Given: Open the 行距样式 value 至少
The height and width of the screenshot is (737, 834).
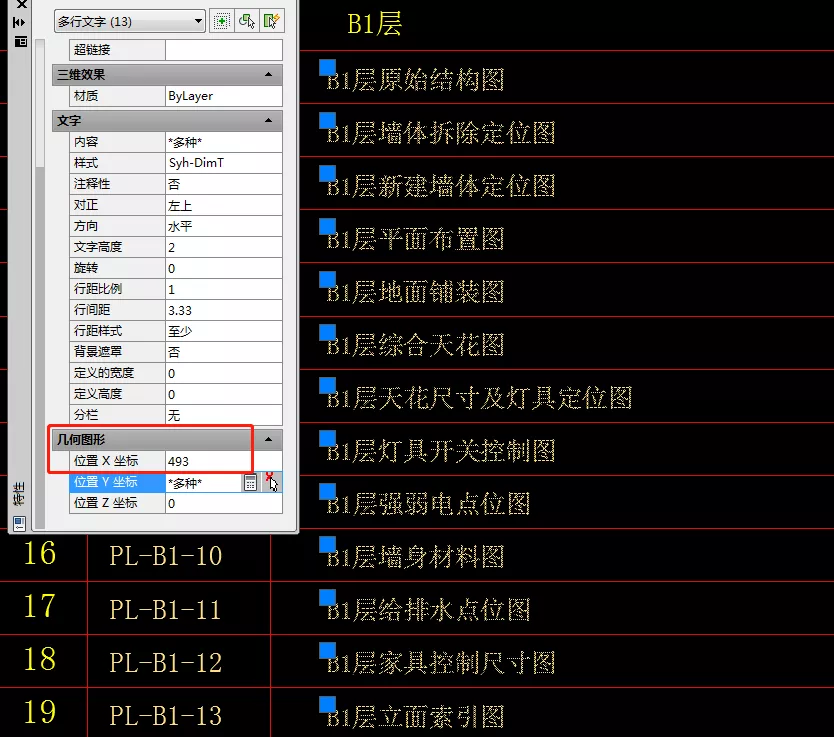Looking at the screenshot, I should coord(224,331).
